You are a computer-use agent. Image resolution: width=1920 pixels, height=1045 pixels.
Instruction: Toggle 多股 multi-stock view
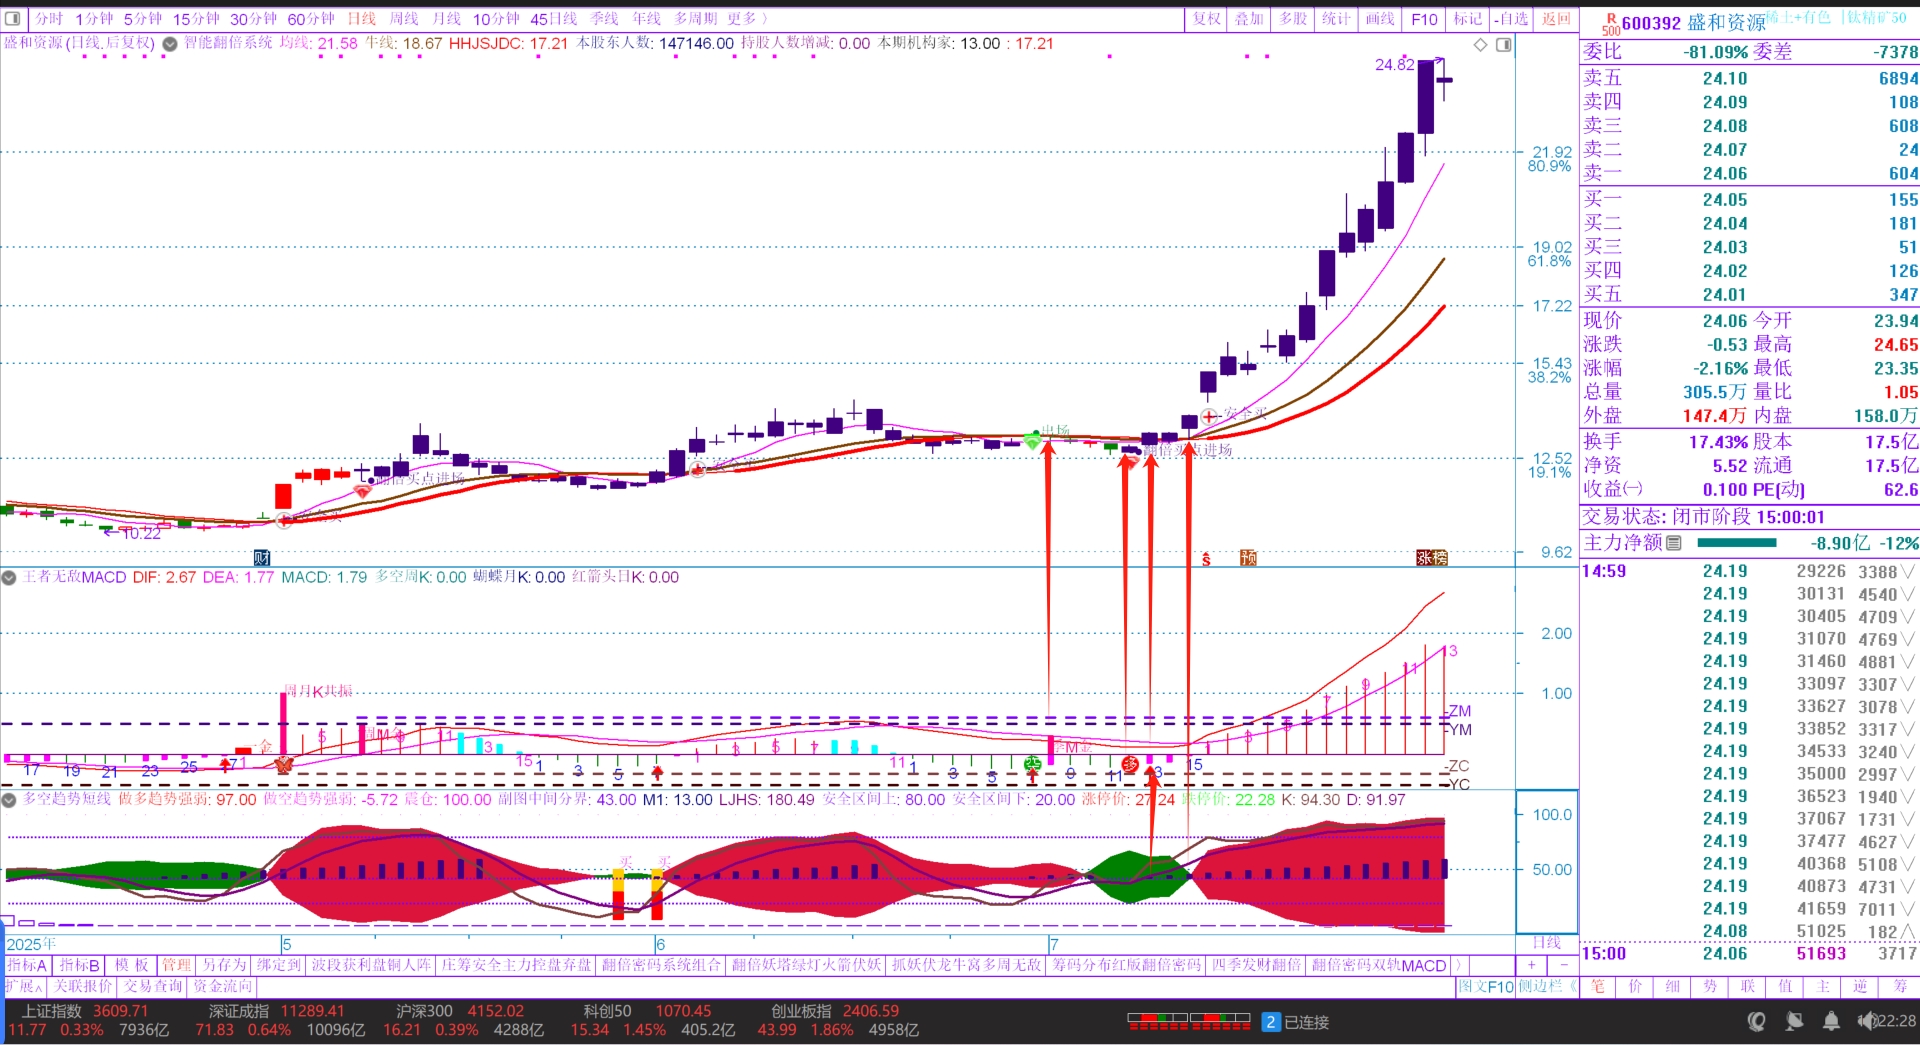click(1293, 19)
